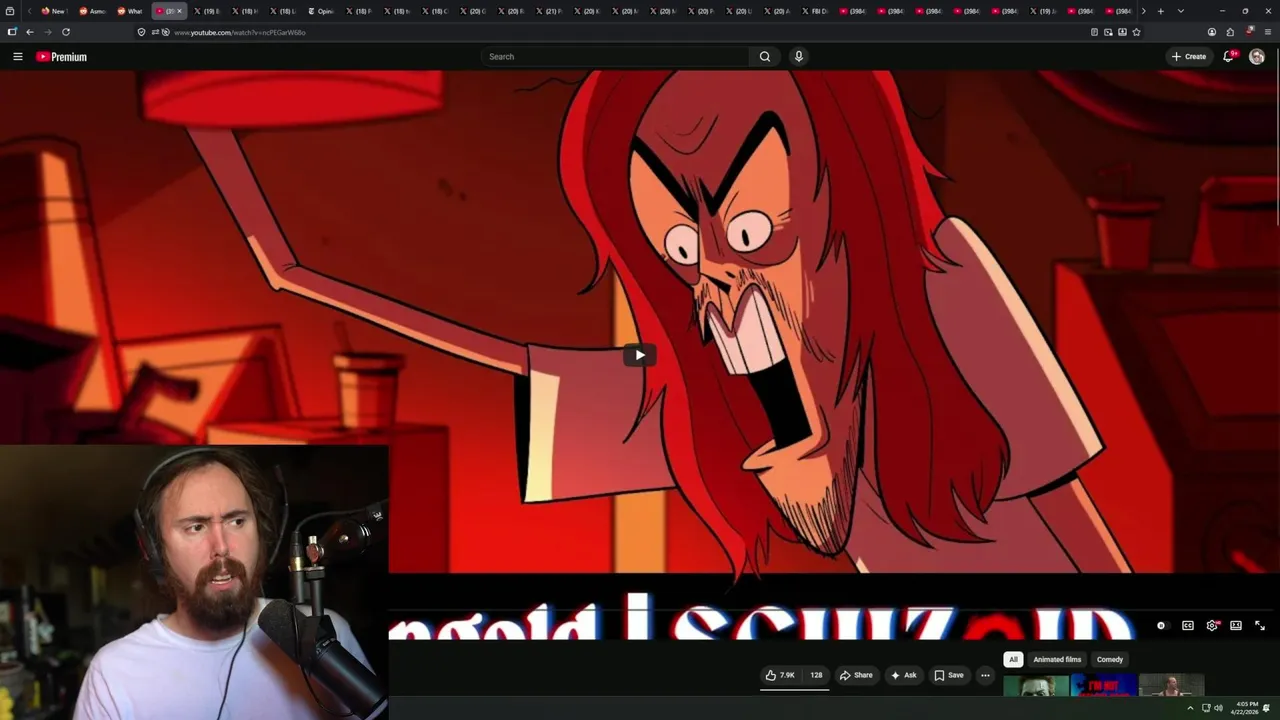Screen dimensions: 1280x720
Task: Open site shield tracking protection info
Action: point(141,32)
